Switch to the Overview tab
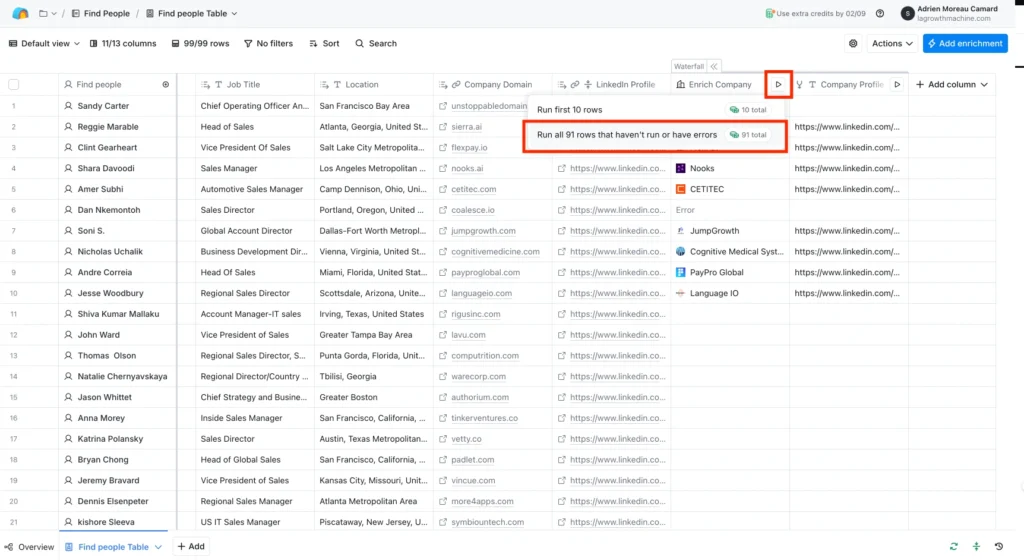Screen dimensions: 1024x560 [30, 547]
